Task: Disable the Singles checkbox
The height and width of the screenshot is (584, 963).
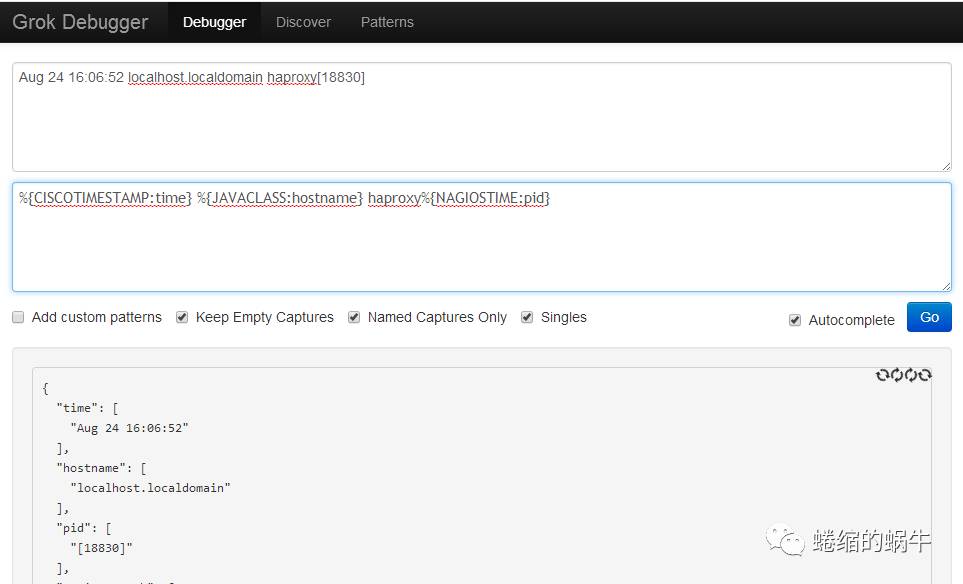Action: (527, 317)
